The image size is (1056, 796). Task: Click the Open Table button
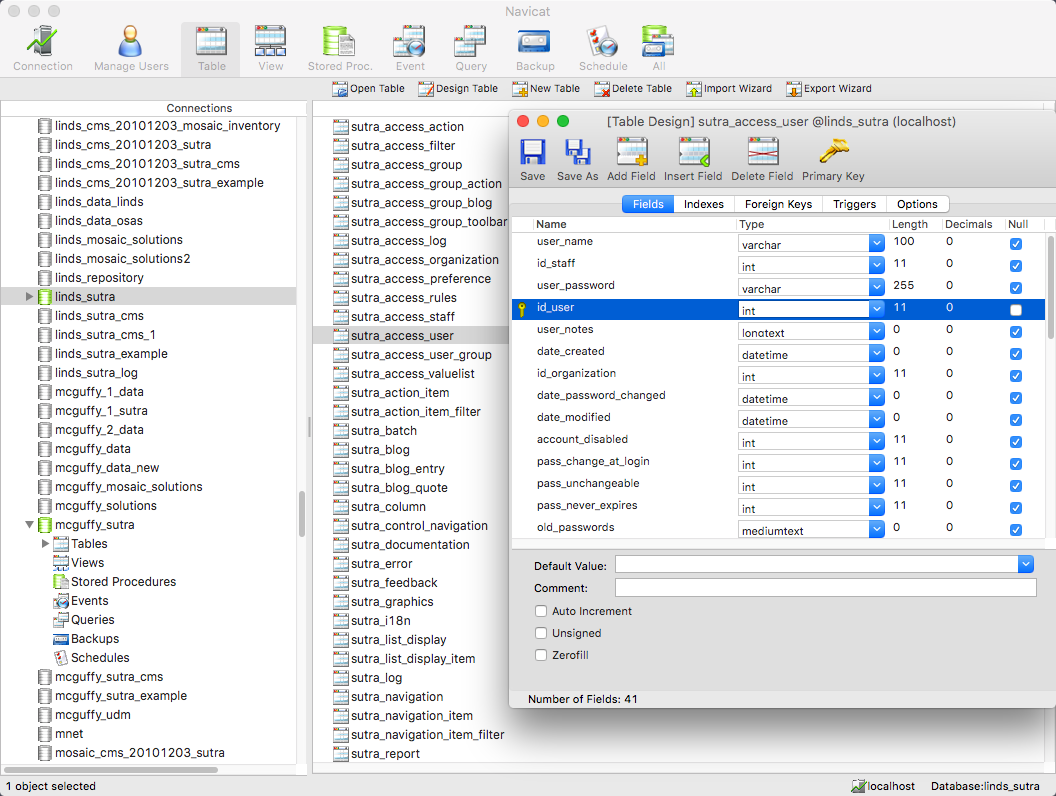(368, 88)
